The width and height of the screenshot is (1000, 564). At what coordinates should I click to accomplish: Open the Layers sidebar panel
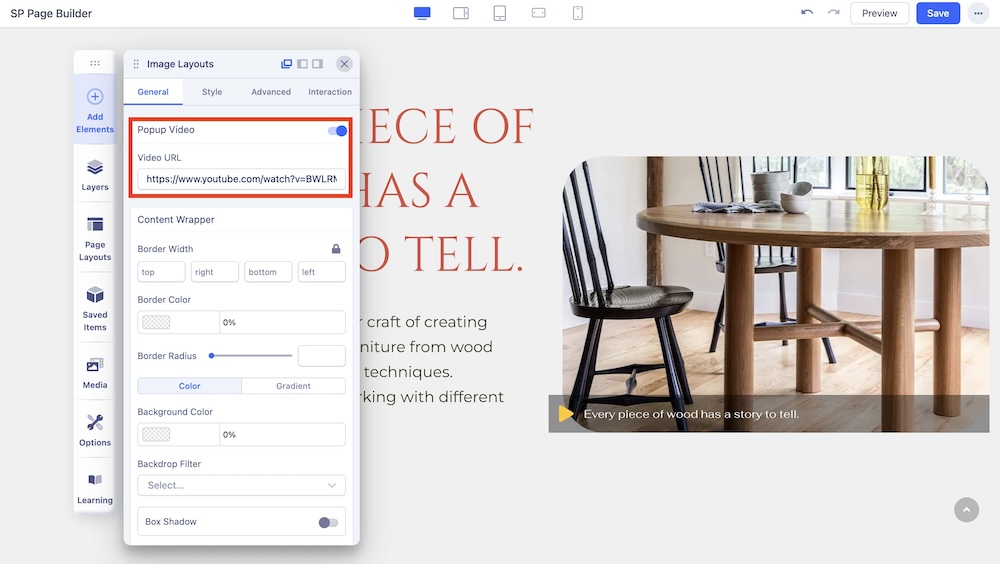pos(95,174)
